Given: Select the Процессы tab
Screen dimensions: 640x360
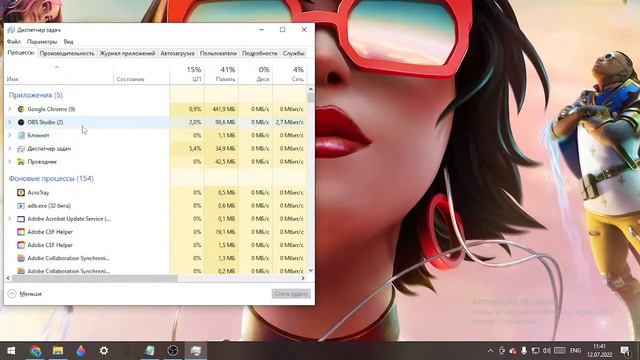Looking at the screenshot, I should (20, 53).
